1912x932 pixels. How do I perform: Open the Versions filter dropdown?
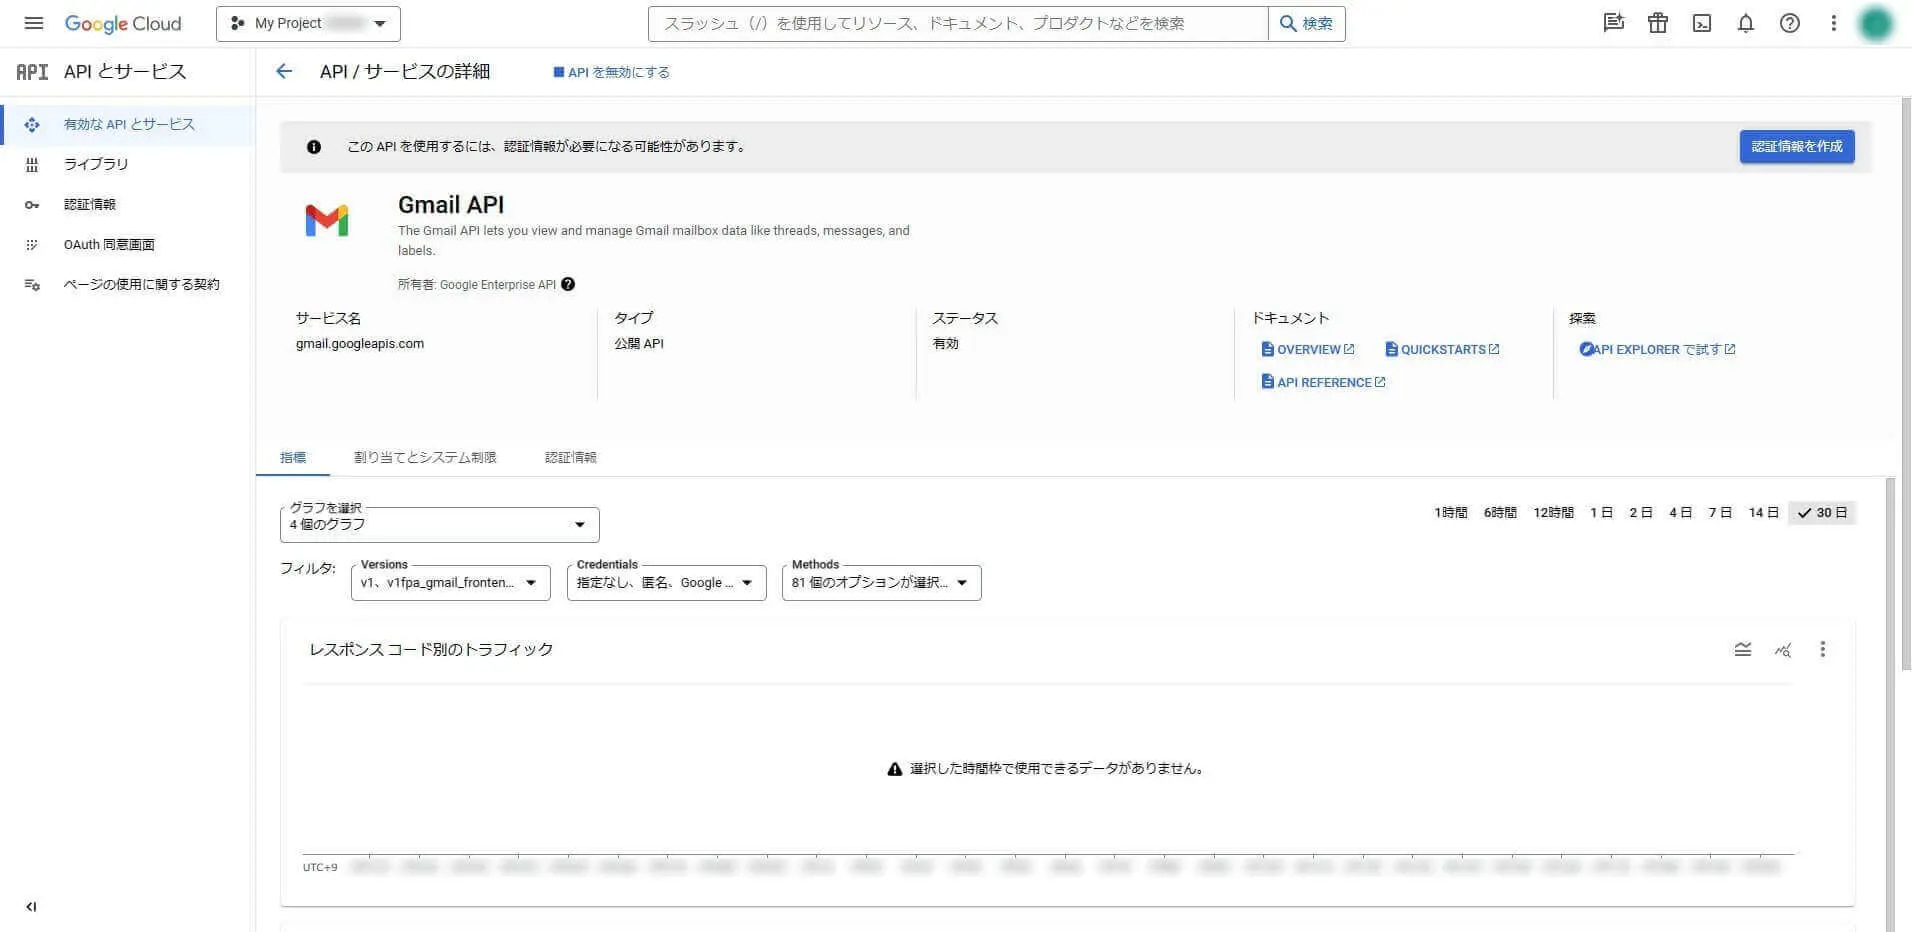click(x=451, y=583)
